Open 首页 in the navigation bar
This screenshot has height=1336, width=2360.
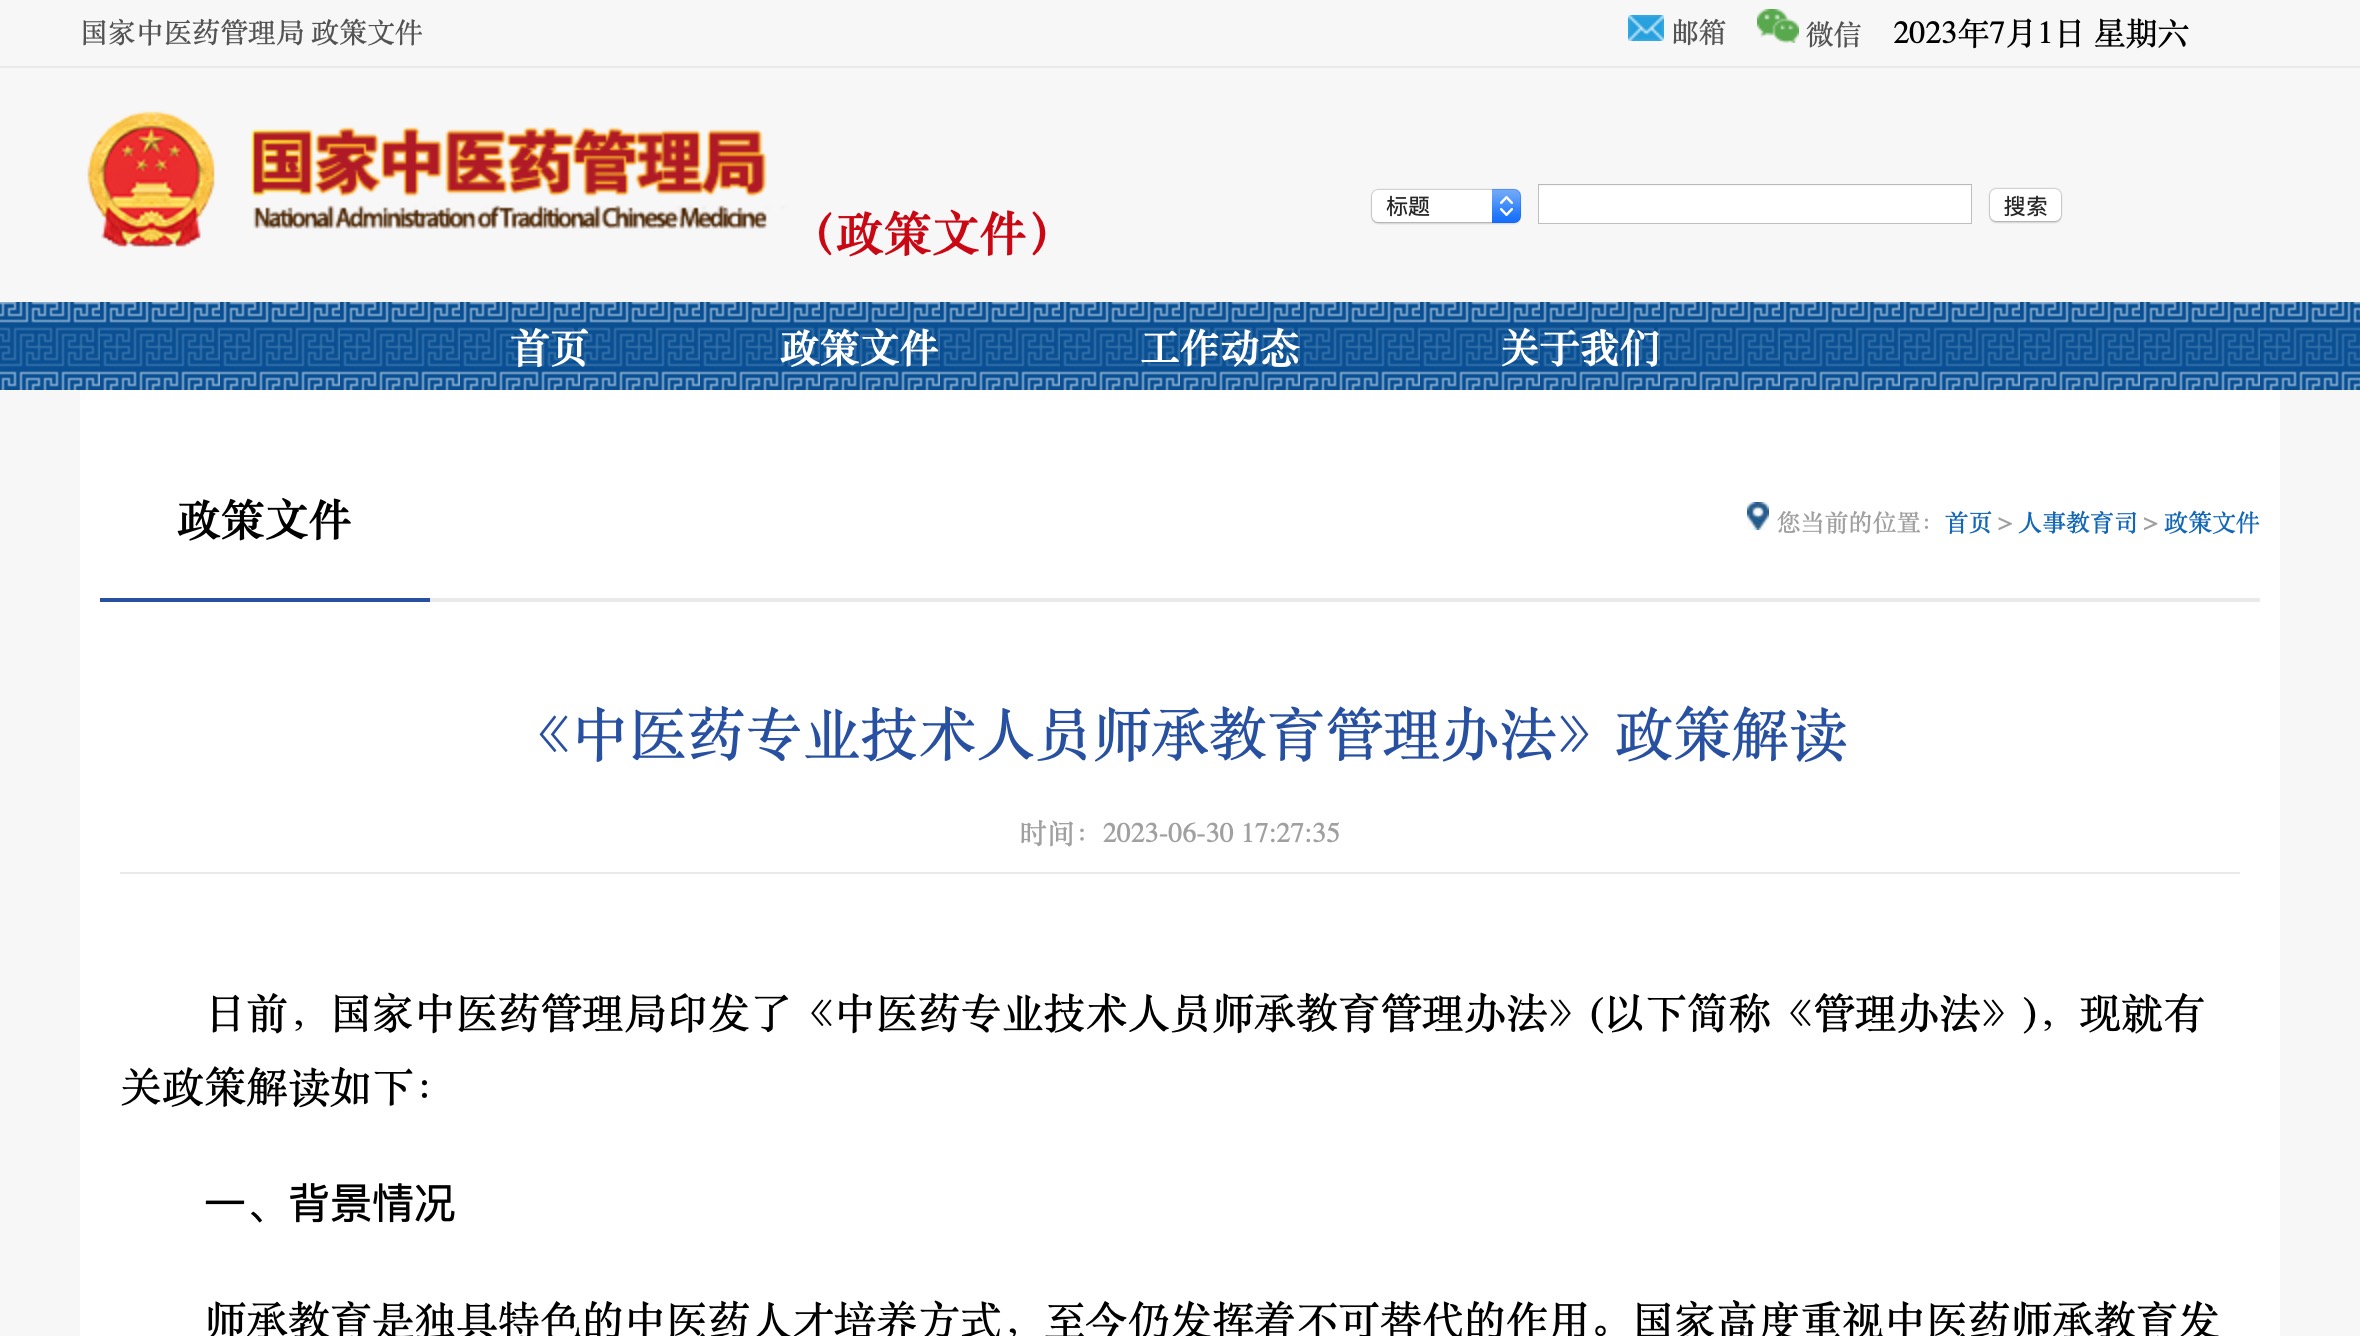coord(549,348)
